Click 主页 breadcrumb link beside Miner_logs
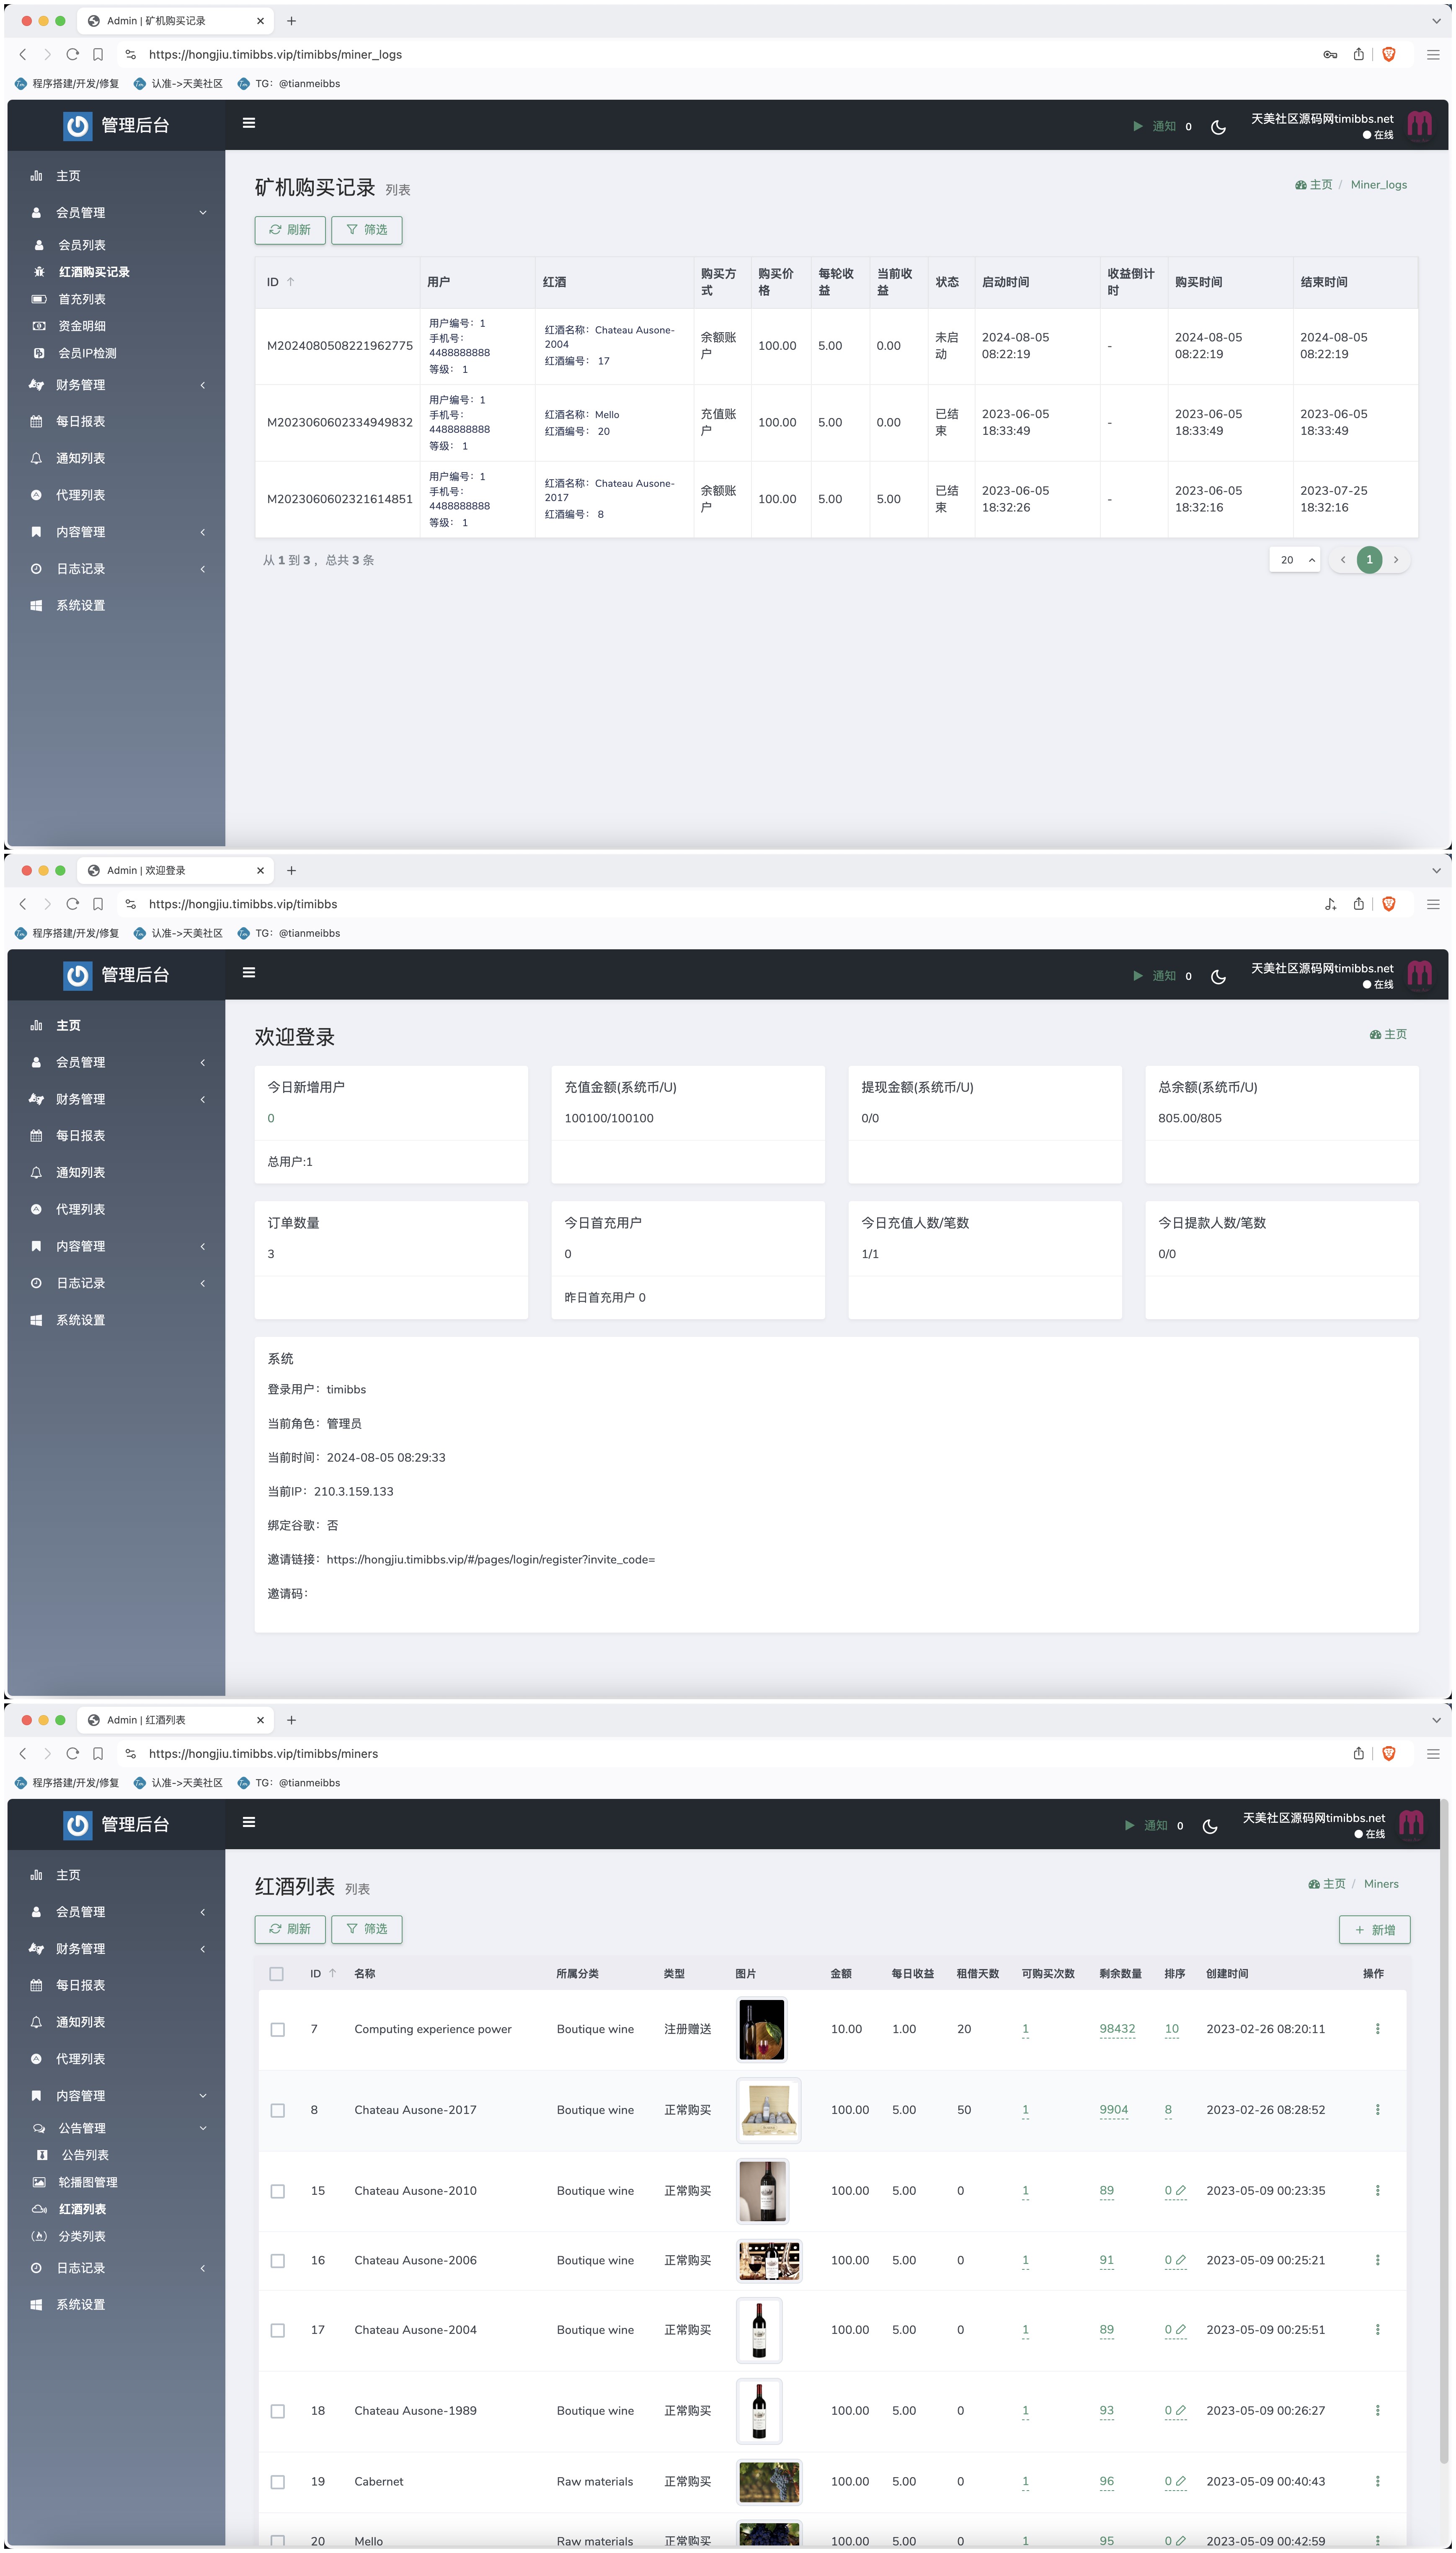The image size is (1456, 2553). 1314,185
